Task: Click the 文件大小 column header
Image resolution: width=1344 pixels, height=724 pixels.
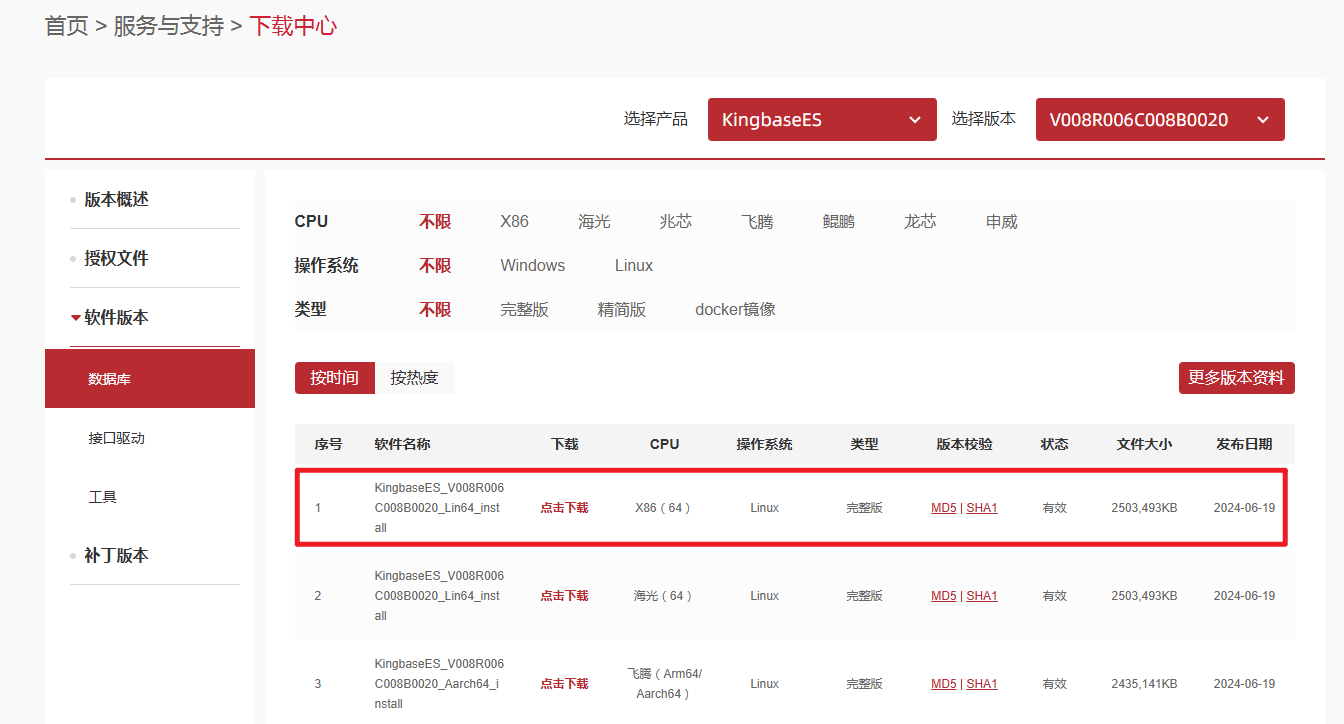Action: tap(1144, 444)
